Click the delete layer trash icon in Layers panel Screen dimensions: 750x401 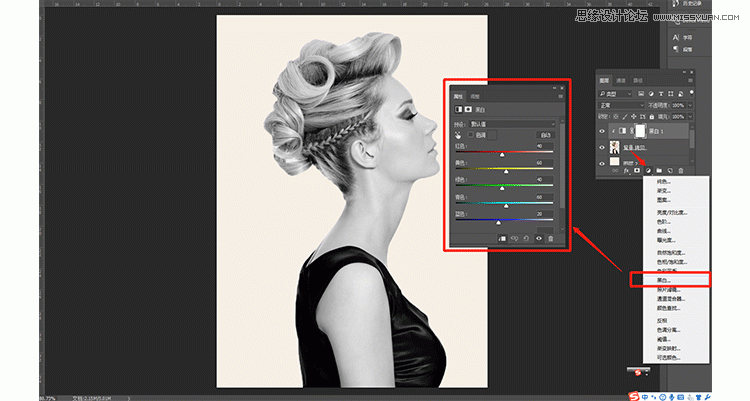coord(681,171)
